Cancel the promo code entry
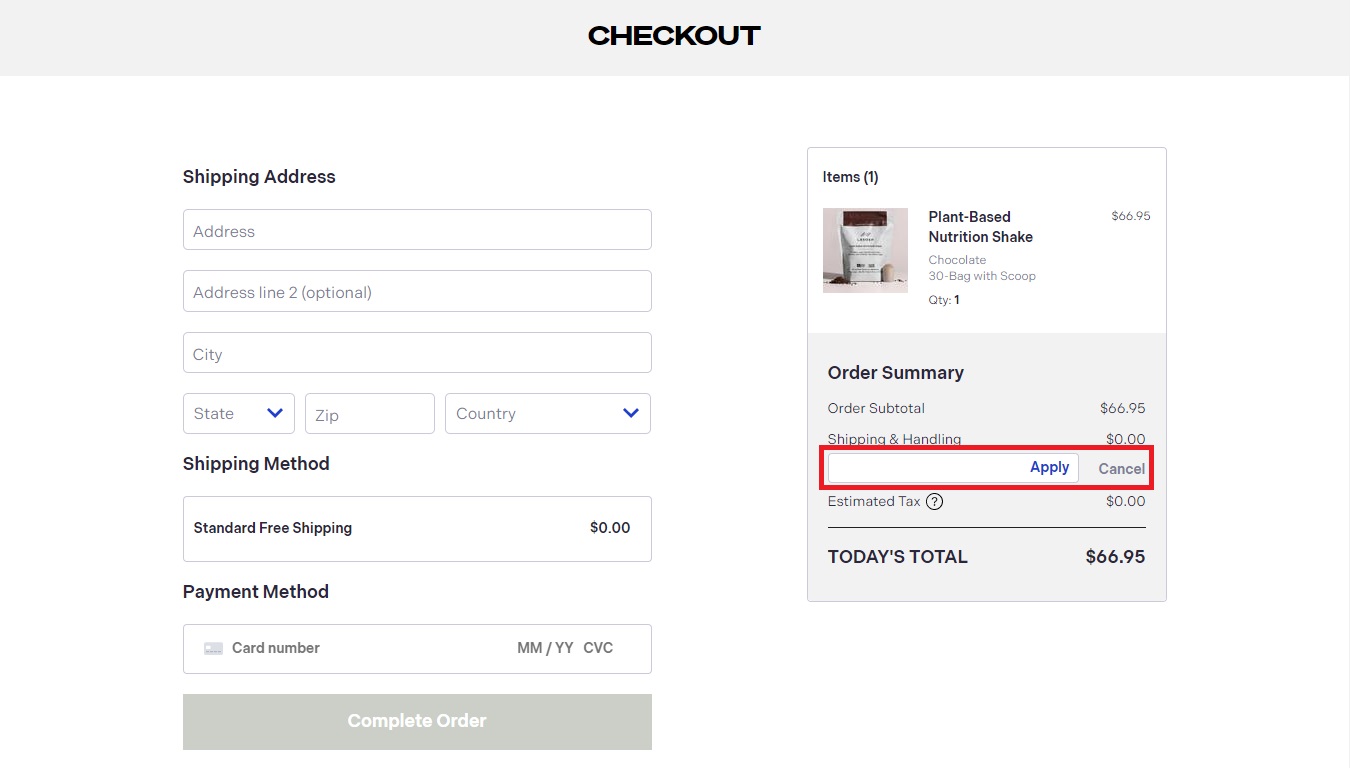Image resolution: width=1350 pixels, height=768 pixels. pos(1121,469)
